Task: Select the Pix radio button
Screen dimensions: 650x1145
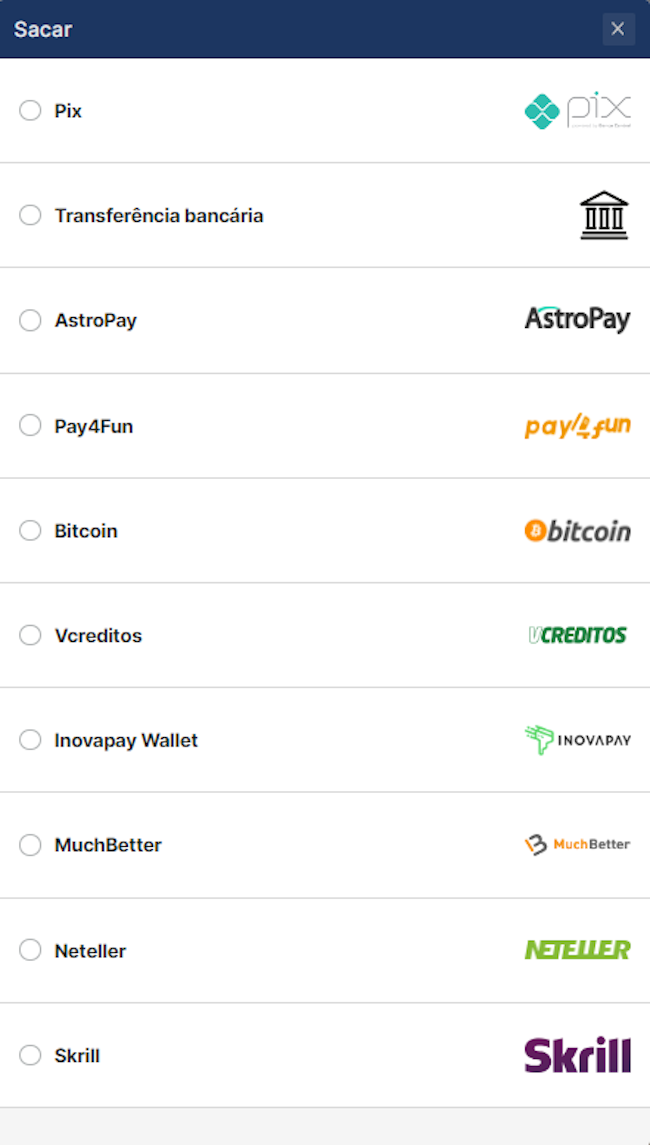Action: [x=30, y=111]
